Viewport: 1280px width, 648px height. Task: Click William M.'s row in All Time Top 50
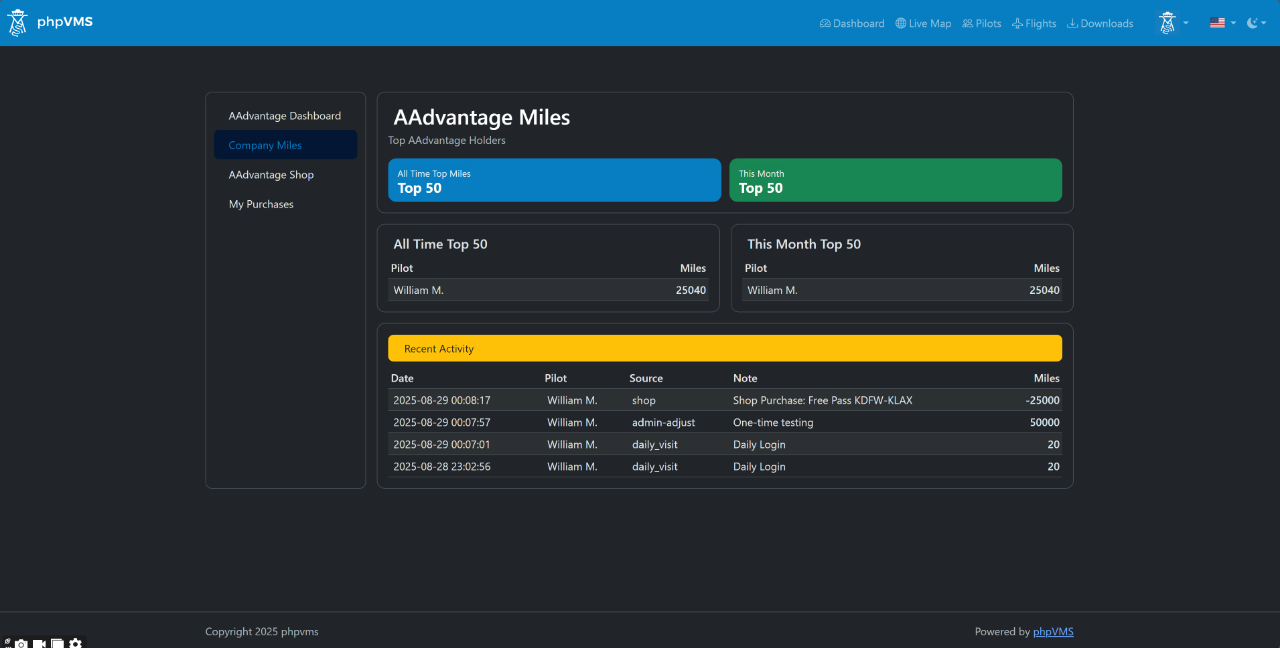coord(548,290)
